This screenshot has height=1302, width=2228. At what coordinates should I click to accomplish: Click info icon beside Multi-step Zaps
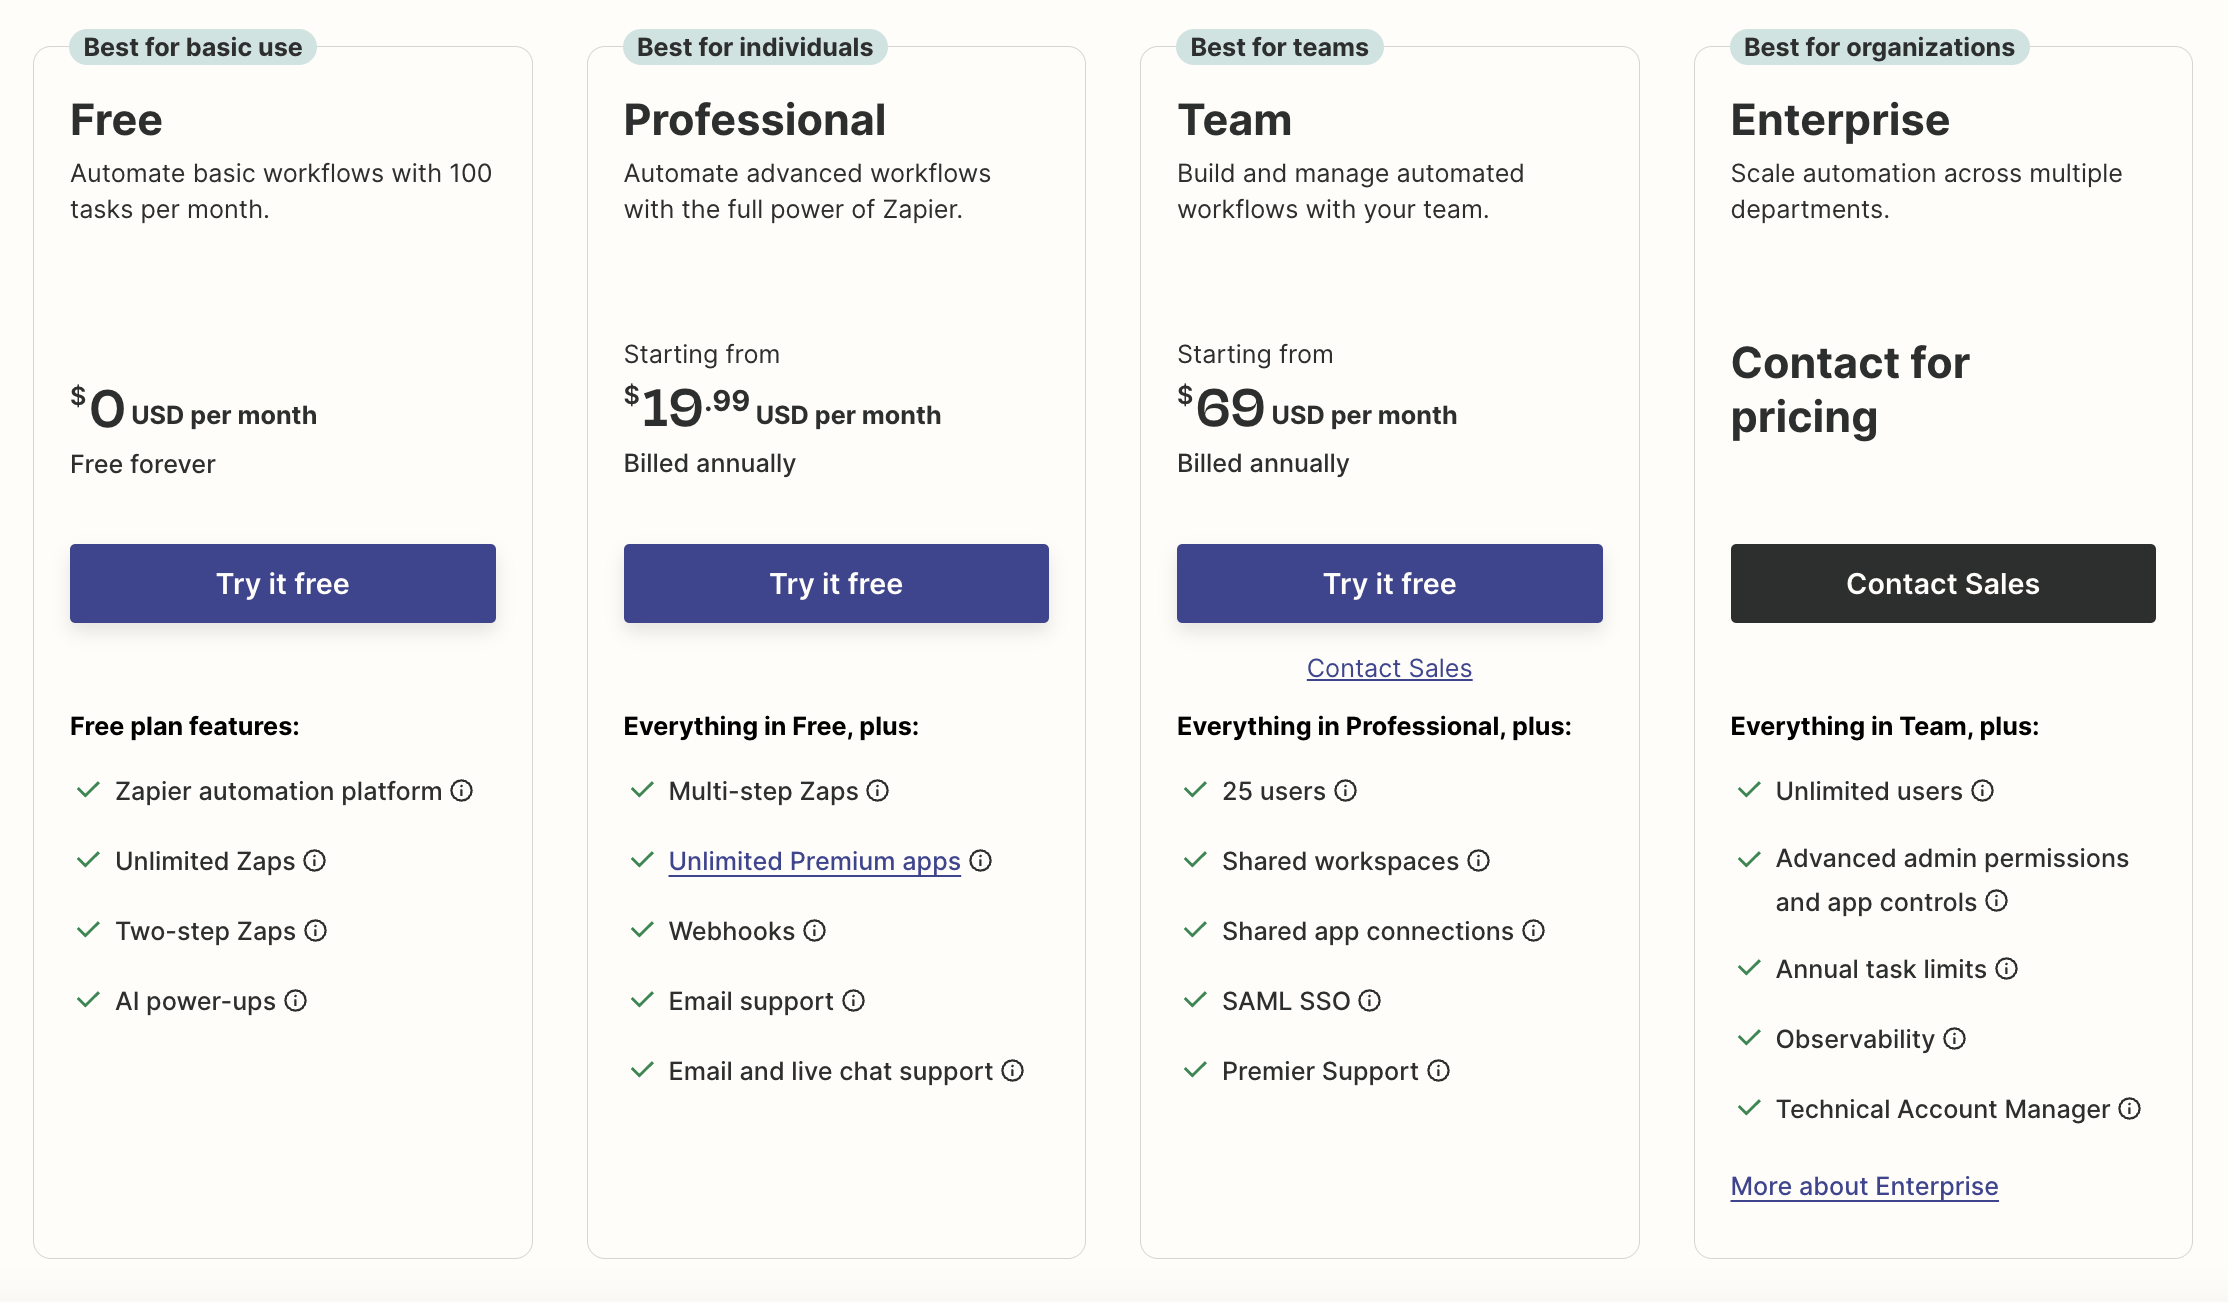point(877,791)
